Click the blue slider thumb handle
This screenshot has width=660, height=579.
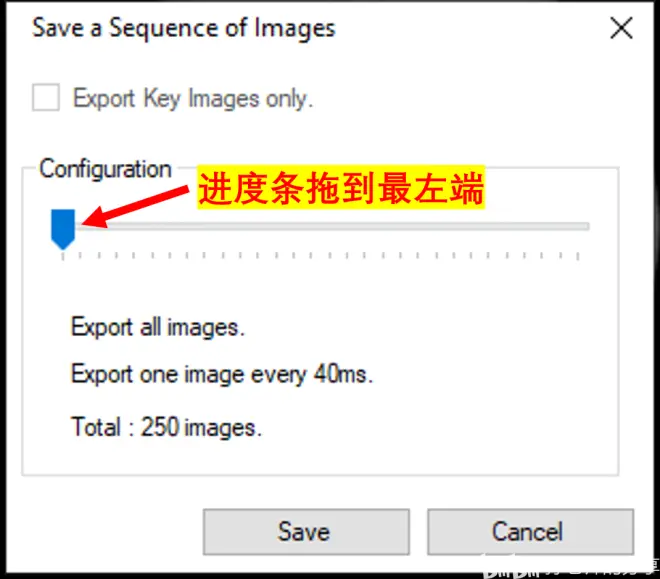63,229
